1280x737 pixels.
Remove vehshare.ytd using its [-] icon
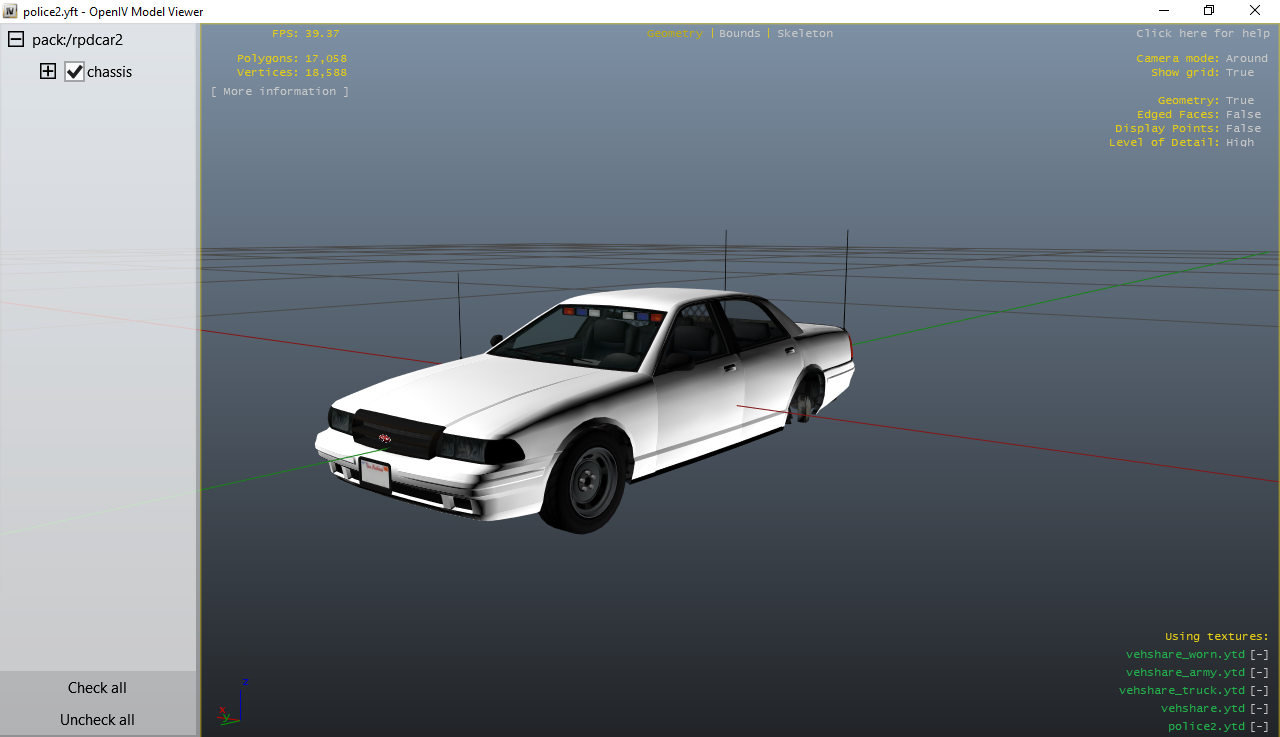(x=1259, y=709)
